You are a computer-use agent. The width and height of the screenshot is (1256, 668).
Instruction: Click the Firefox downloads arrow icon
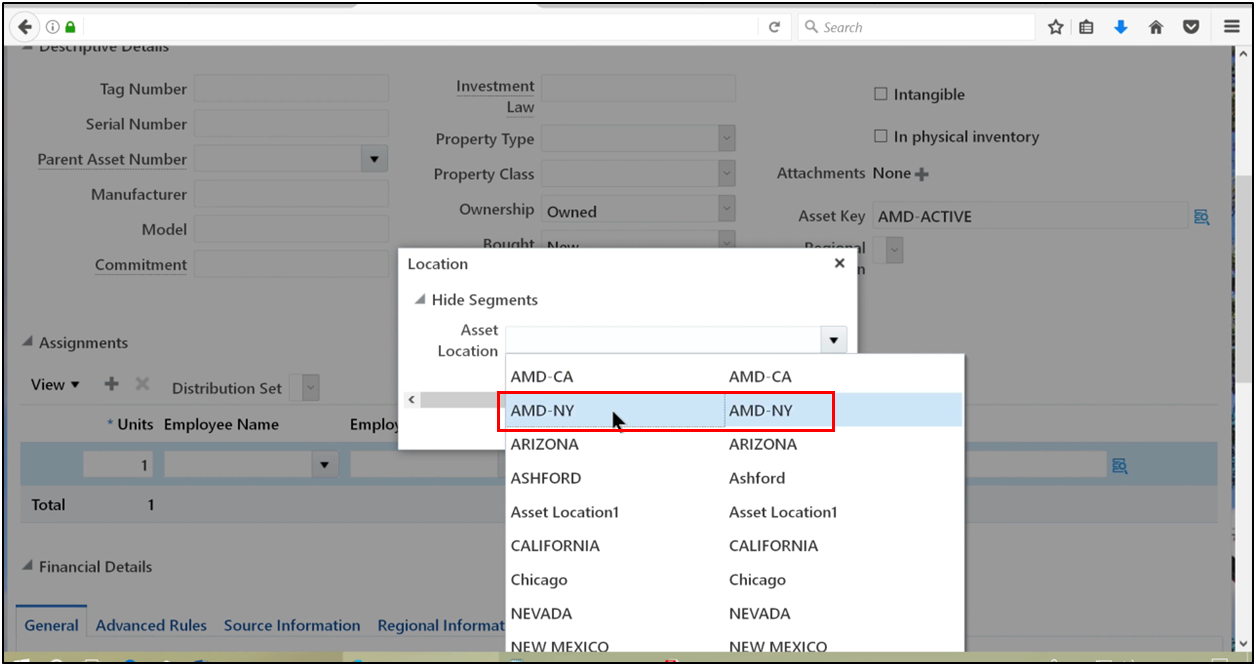[1121, 27]
